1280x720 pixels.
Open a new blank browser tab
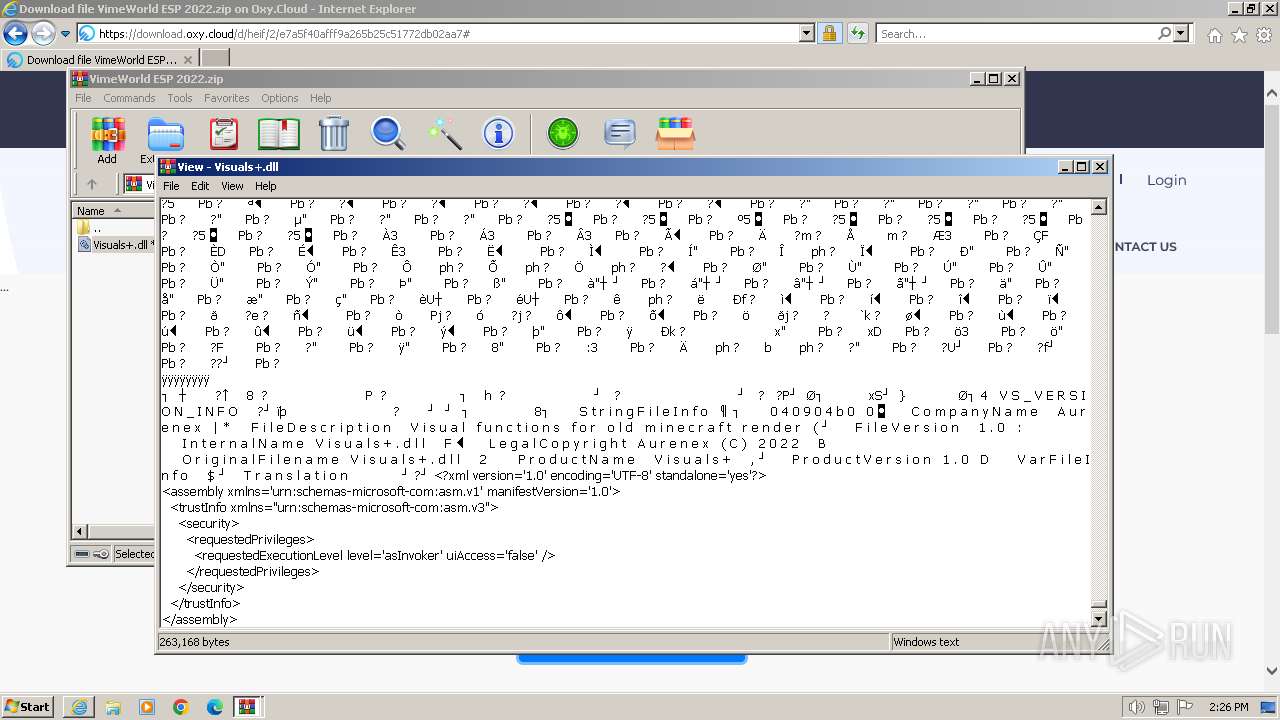[x=215, y=59]
